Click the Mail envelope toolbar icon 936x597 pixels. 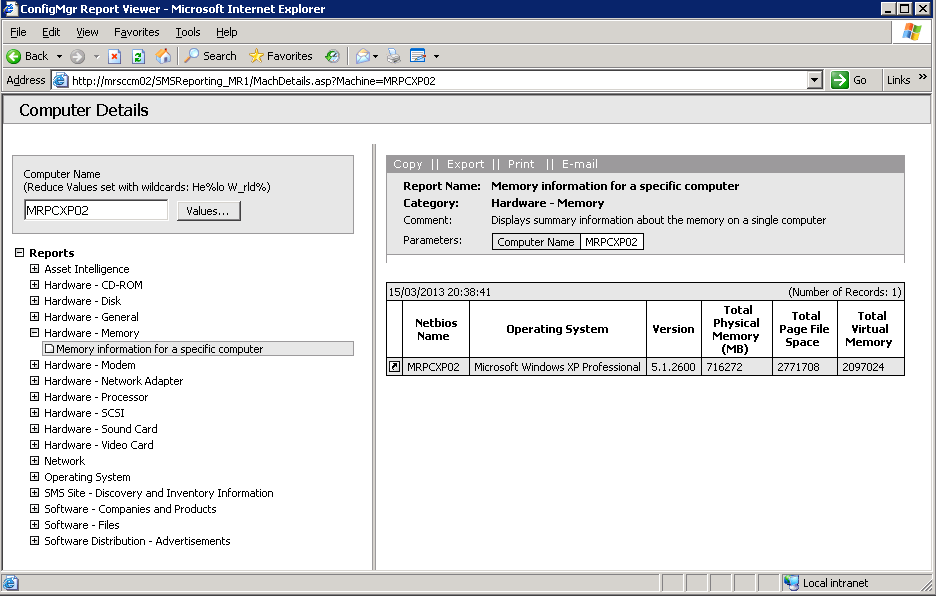pos(363,56)
